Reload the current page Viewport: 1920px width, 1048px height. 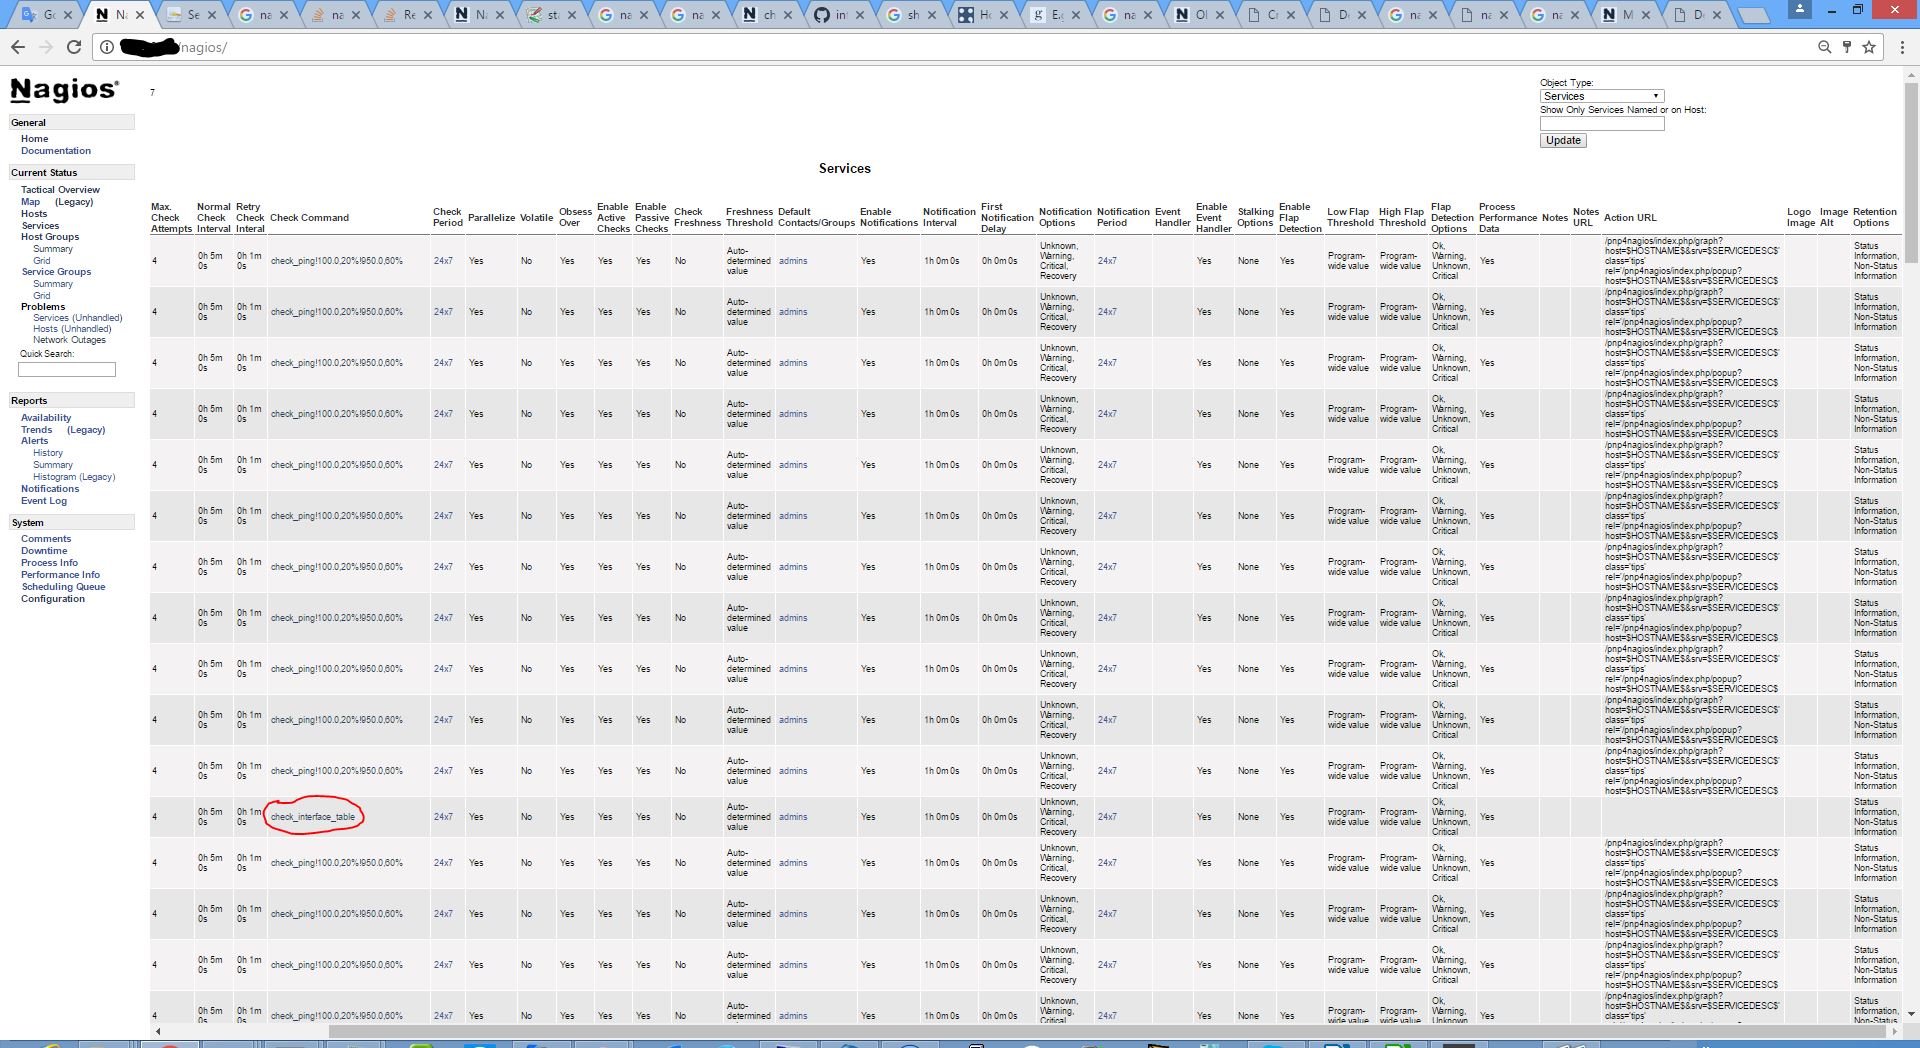[x=74, y=47]
